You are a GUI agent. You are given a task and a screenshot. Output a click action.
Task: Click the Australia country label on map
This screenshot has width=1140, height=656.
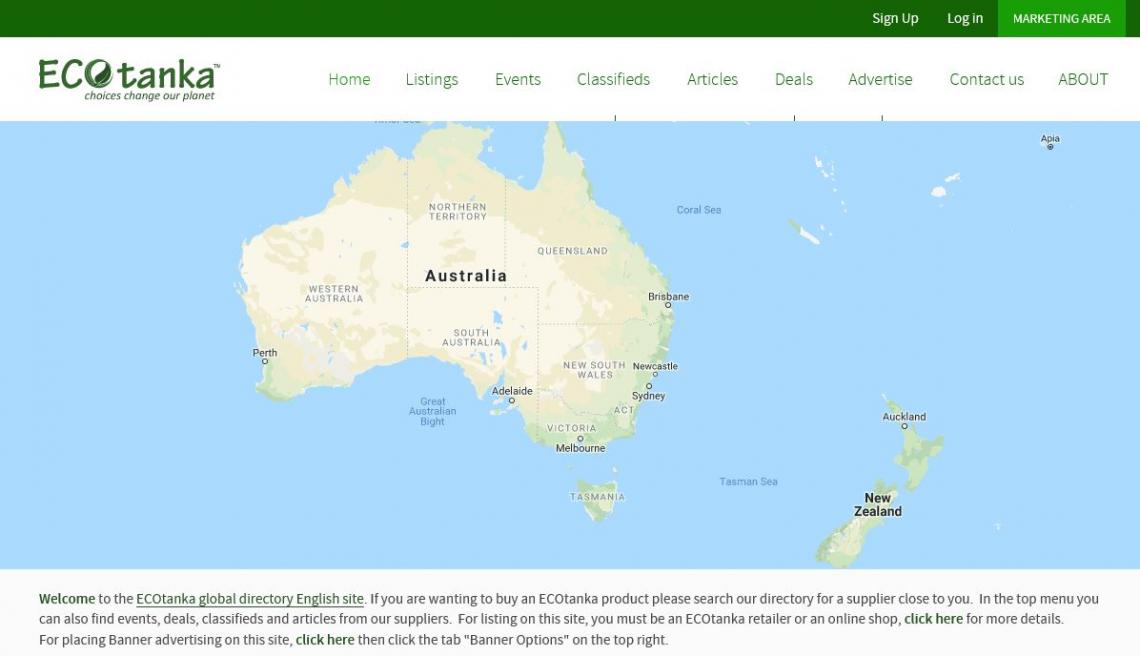click(466, 276)
